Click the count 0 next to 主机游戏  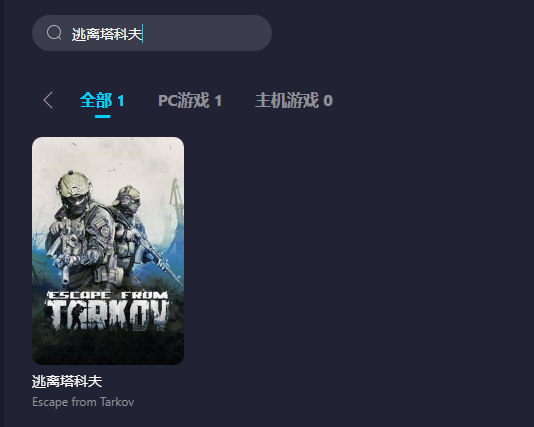(x=328, y=101)
